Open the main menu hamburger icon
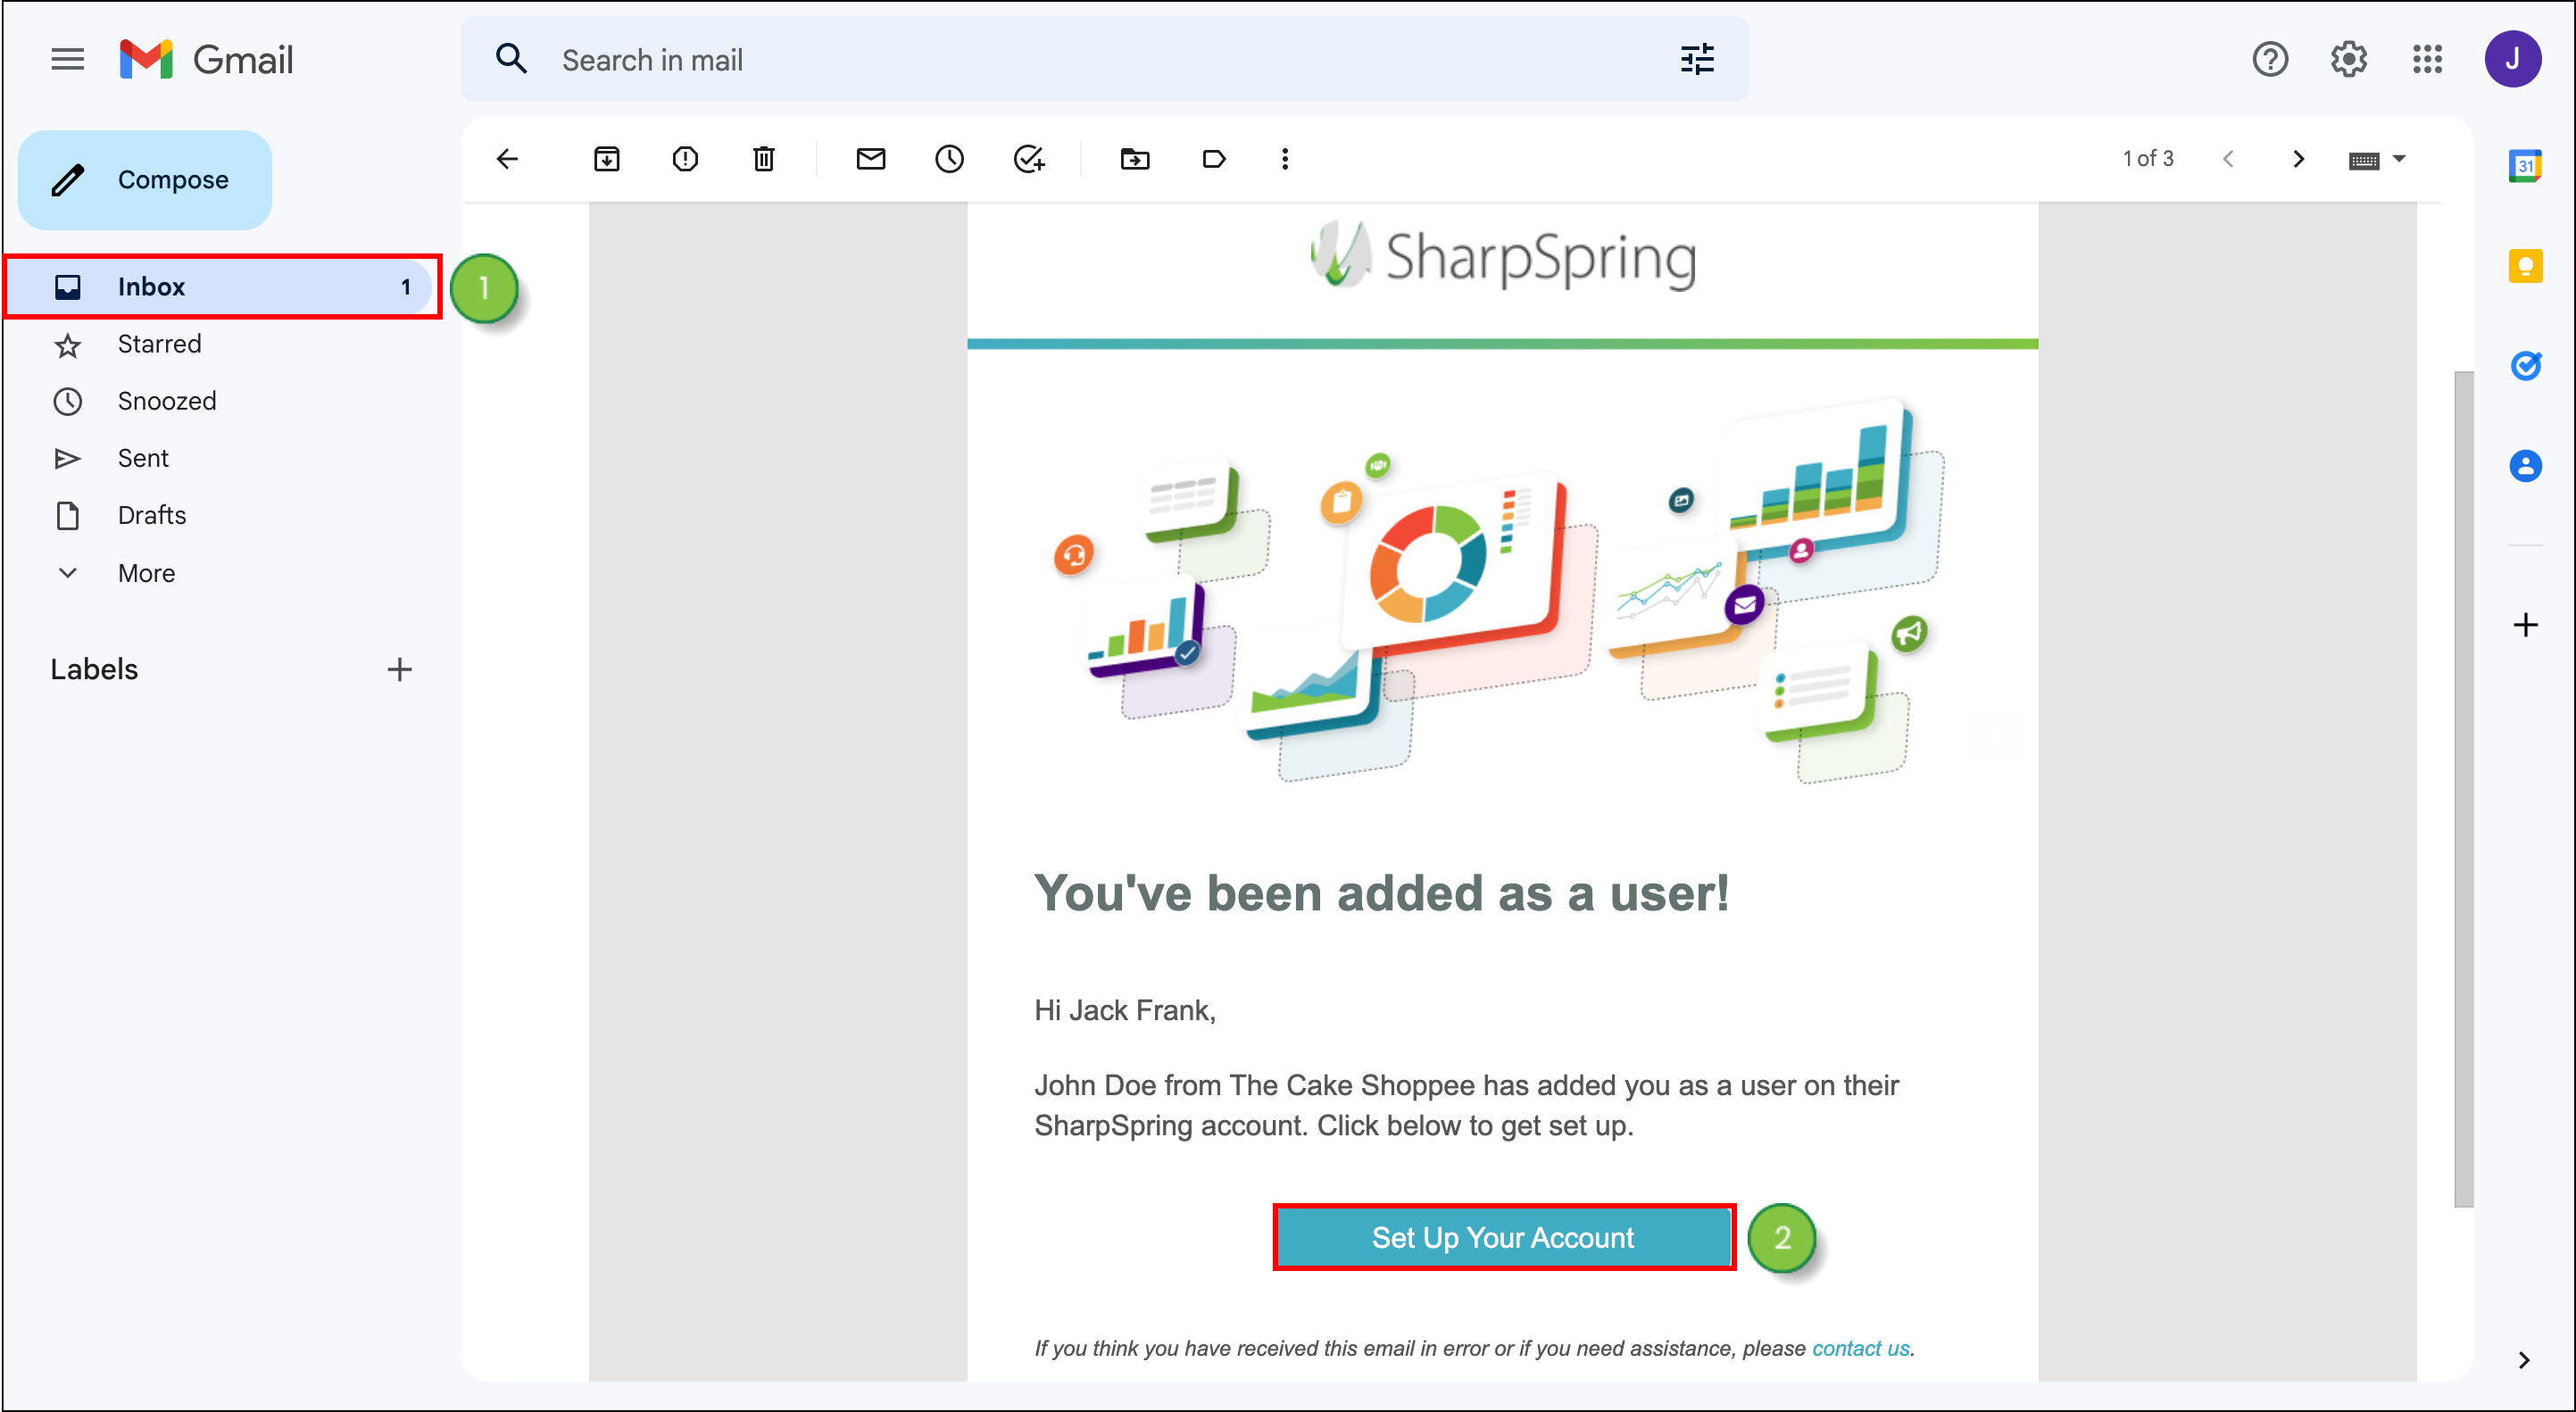2576x1412 pixels. tap(68, 60)
